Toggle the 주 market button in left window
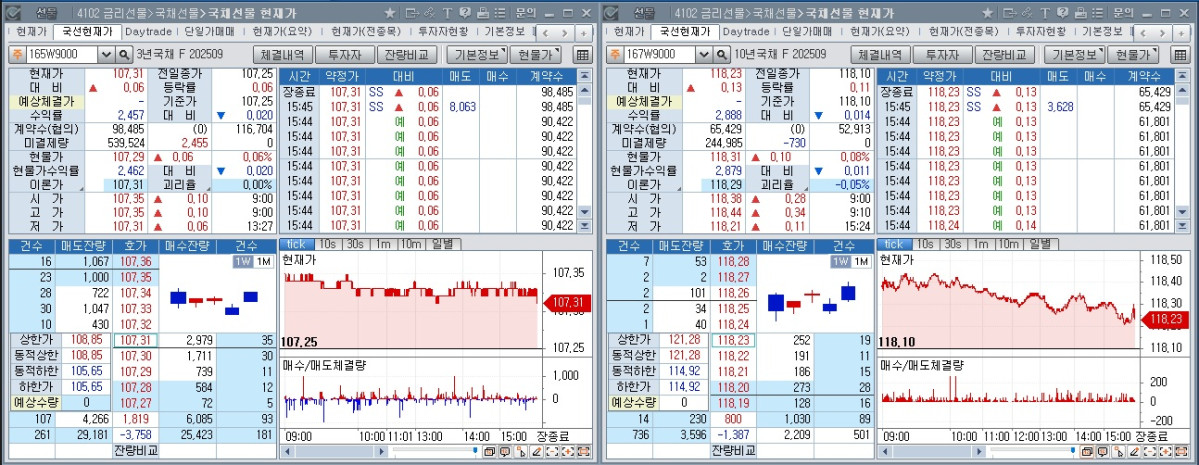The width and height of the screenshot is (1199, 465). [x=16, y=54]
